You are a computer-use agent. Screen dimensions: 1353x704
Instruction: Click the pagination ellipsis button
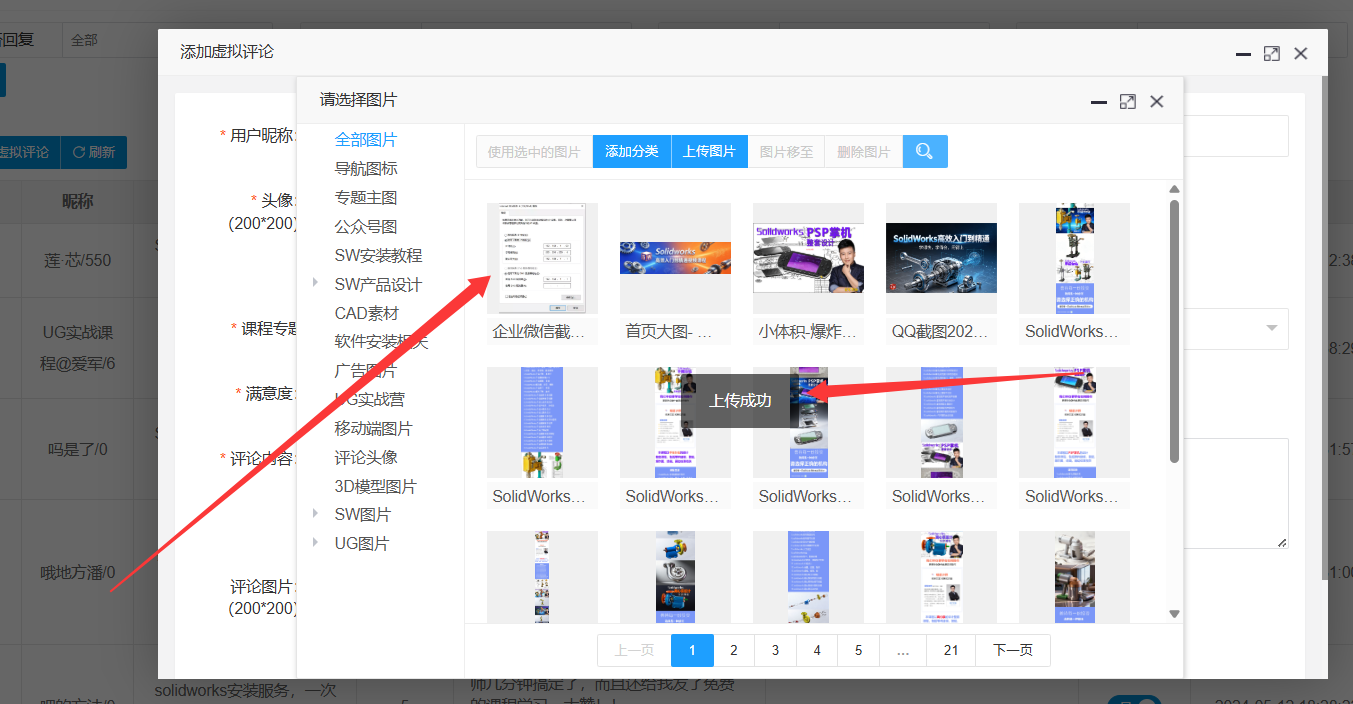[x=903, y=650]
